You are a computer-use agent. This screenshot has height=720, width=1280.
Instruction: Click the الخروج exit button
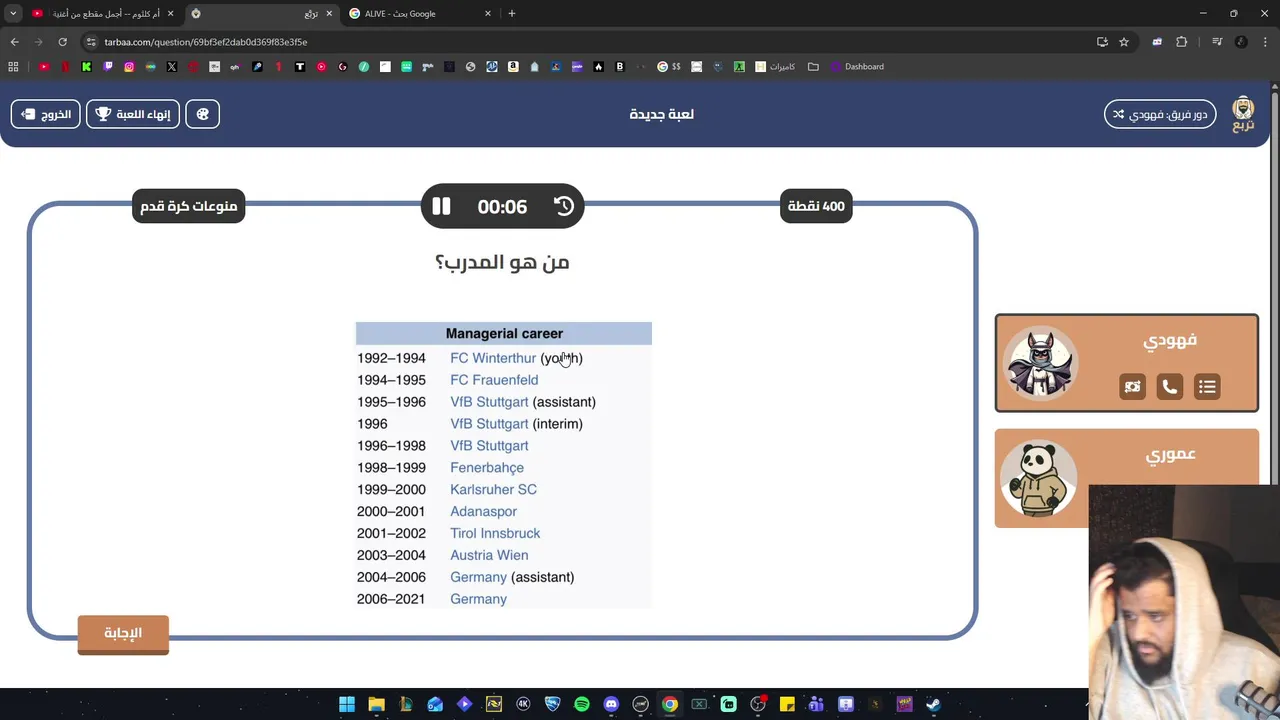coord(46,114)
